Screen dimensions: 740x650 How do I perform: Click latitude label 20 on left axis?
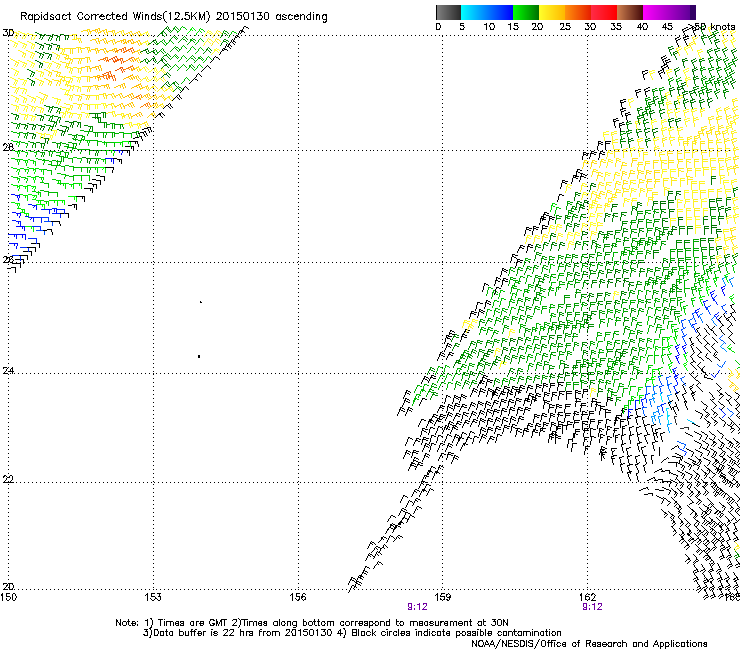coord(8,586)
